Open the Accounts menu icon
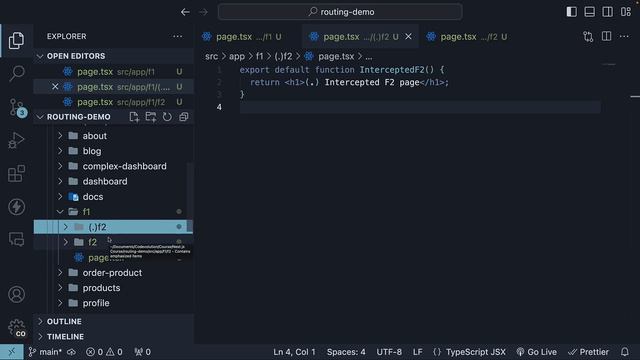Image resolution: width=640 pixels, height=360 pixels. [16, 294]
